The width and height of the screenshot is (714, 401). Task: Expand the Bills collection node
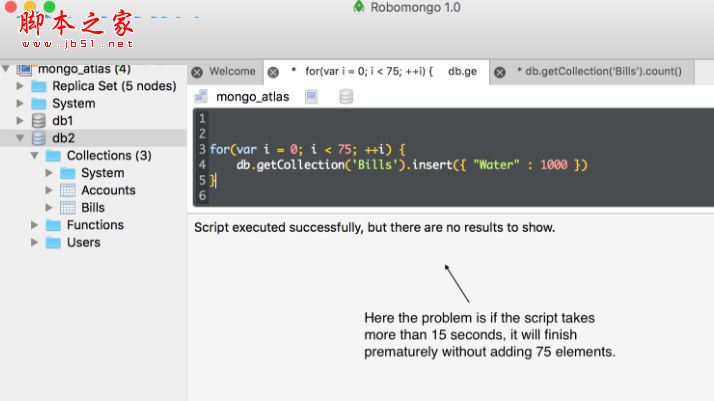50,208
